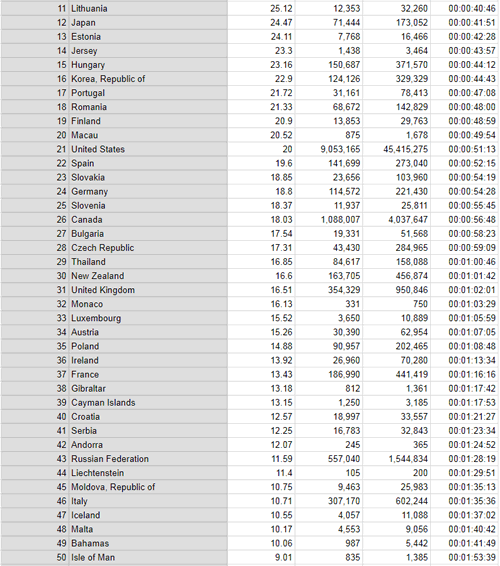Click the Russian Federation cell
500x566 pixels.
point(148,459)
